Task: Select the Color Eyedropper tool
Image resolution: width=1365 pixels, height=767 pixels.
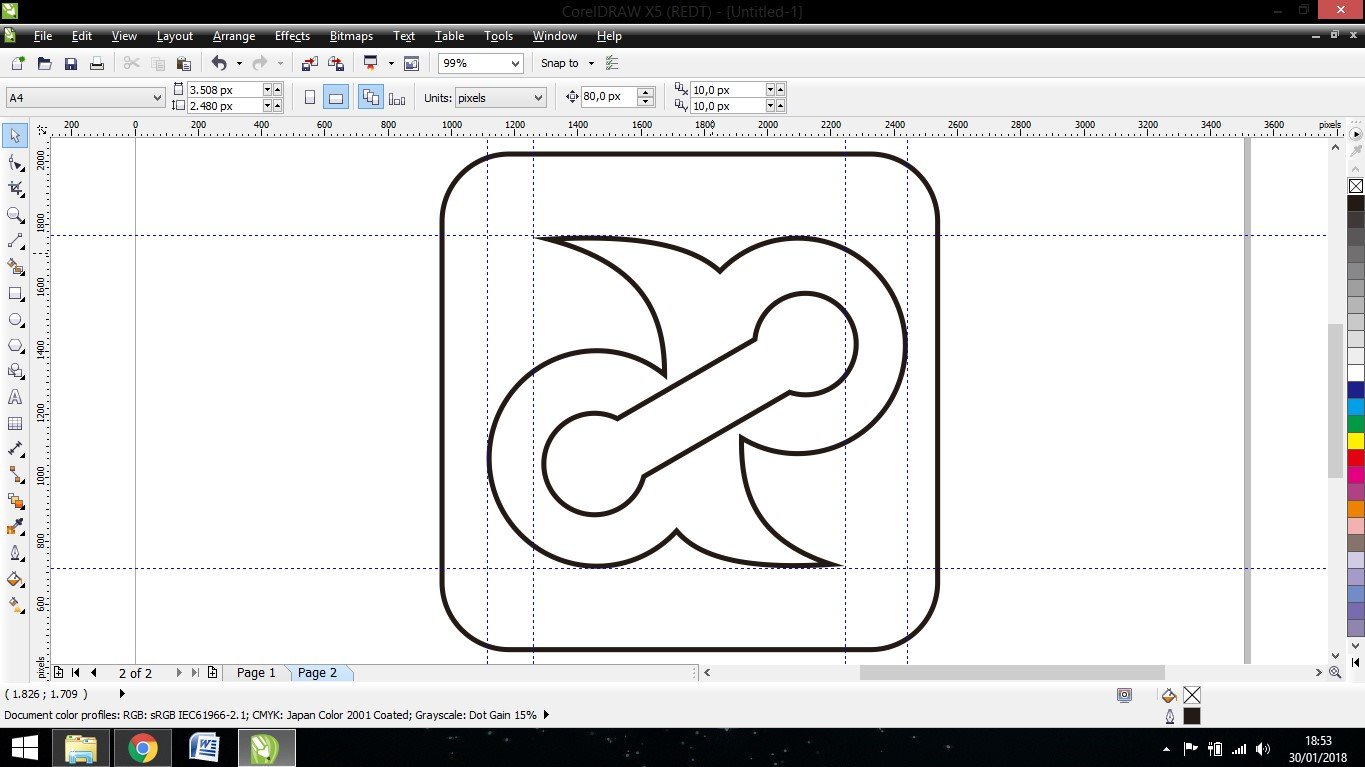Action: coord(15,527)
